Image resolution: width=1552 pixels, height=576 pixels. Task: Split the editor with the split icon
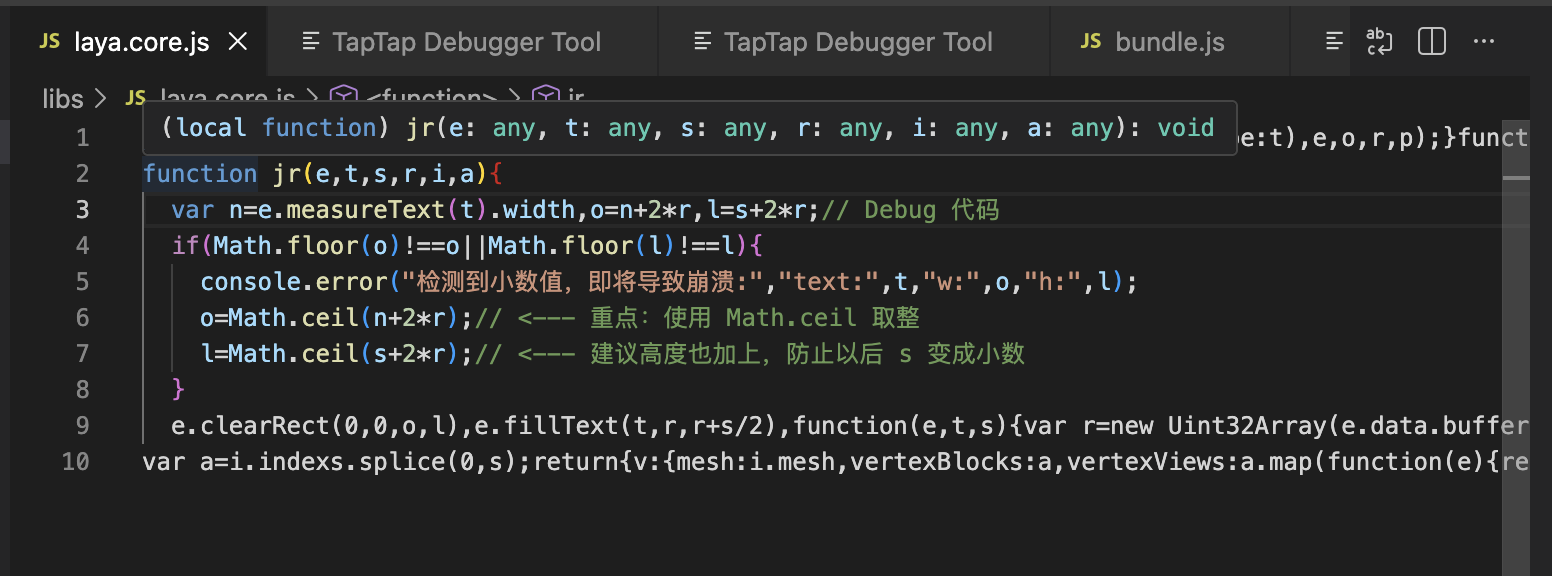pos(1432,42)
